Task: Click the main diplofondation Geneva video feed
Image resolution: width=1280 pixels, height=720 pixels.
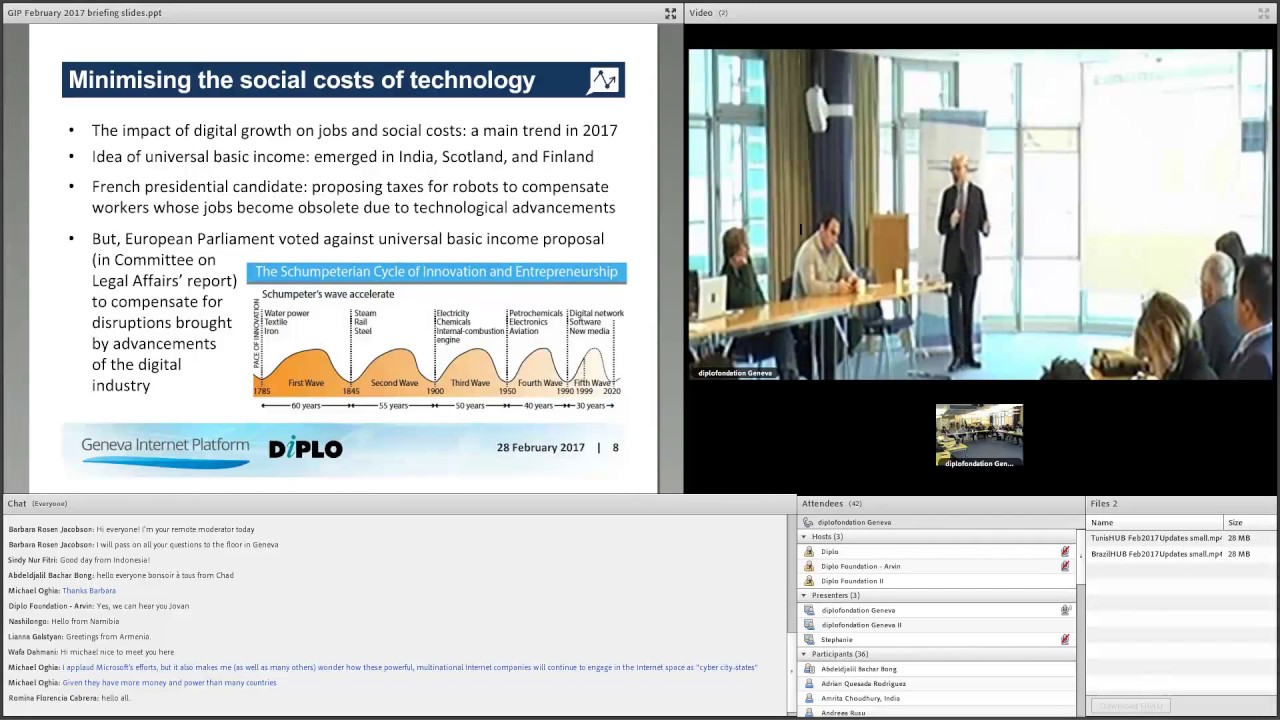Action: [x=980, y=214]
